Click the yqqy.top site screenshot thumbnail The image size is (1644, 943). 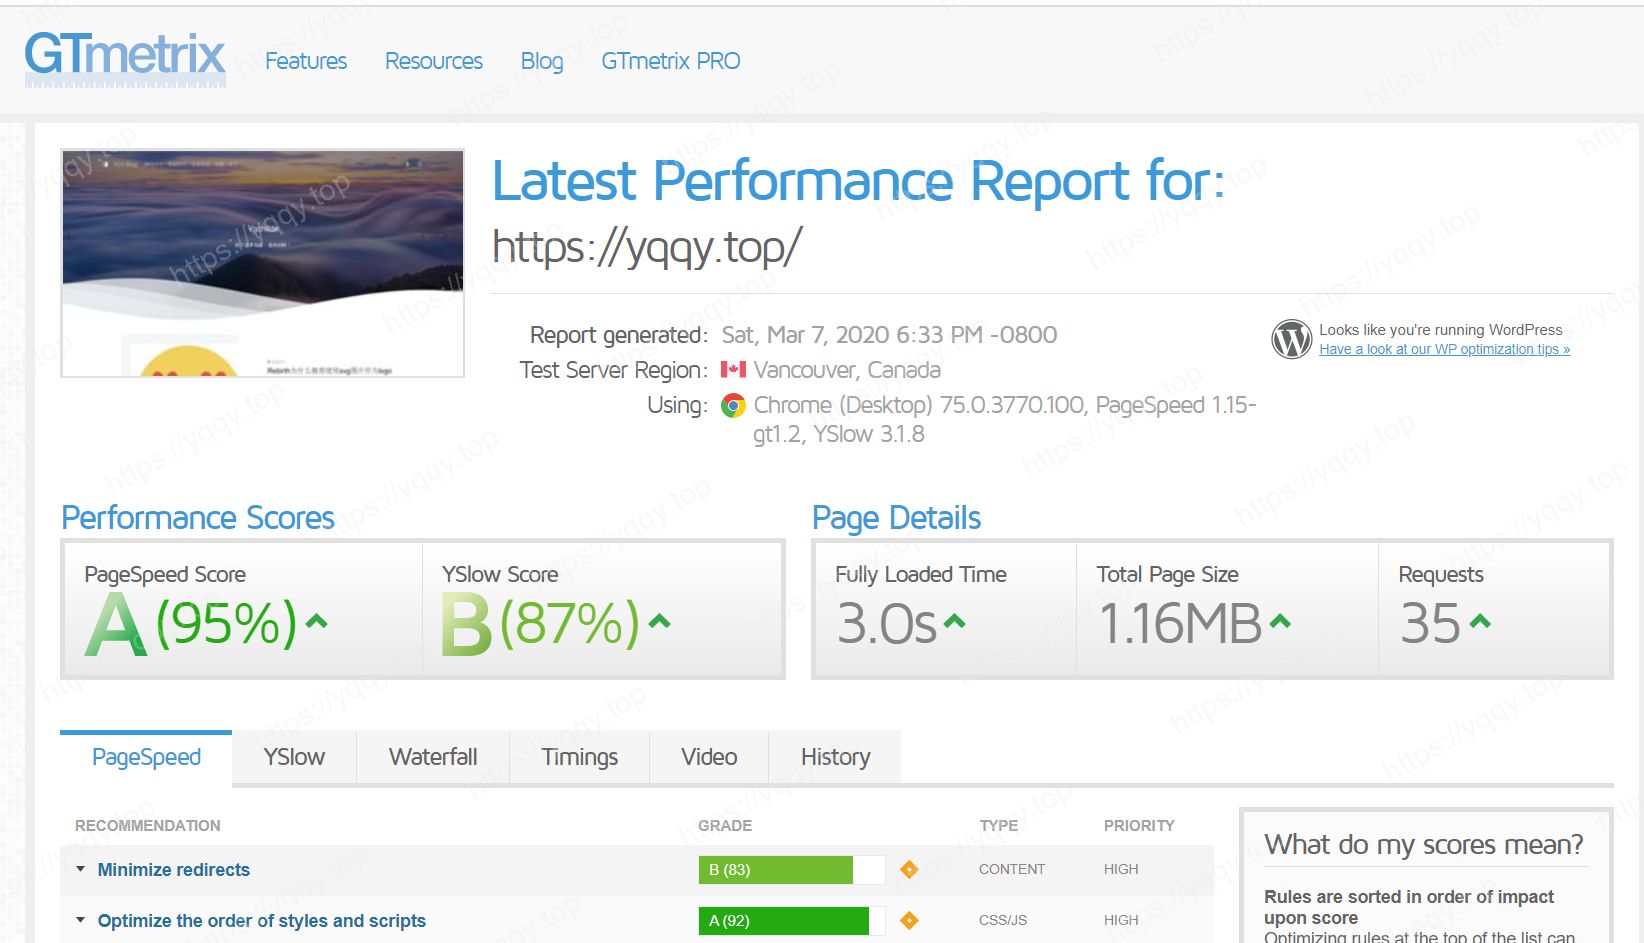point(263,263)
